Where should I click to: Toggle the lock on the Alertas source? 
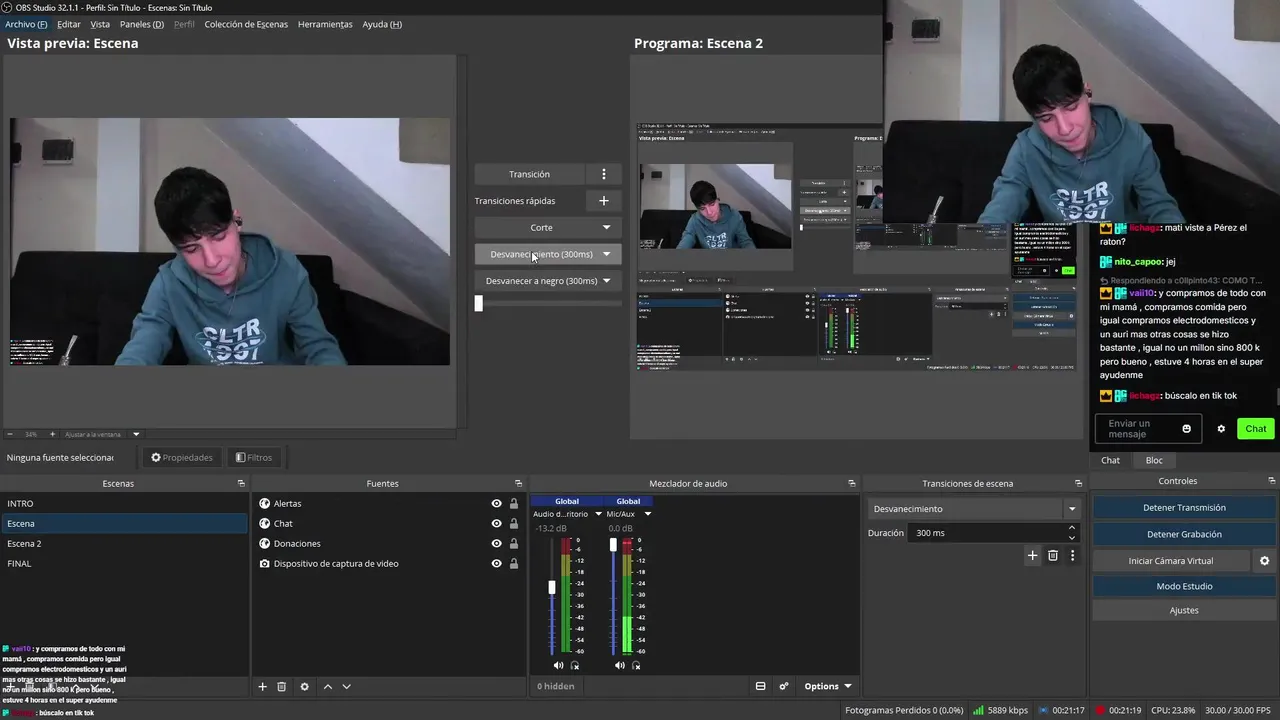(514, 504)
